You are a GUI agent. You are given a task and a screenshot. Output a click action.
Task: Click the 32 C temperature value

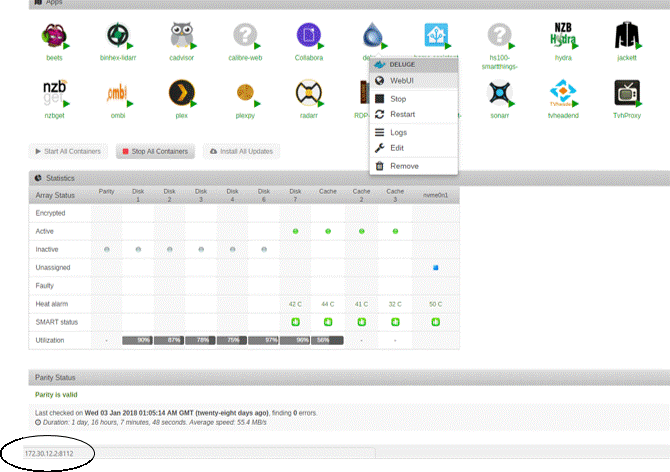[395, 304]
